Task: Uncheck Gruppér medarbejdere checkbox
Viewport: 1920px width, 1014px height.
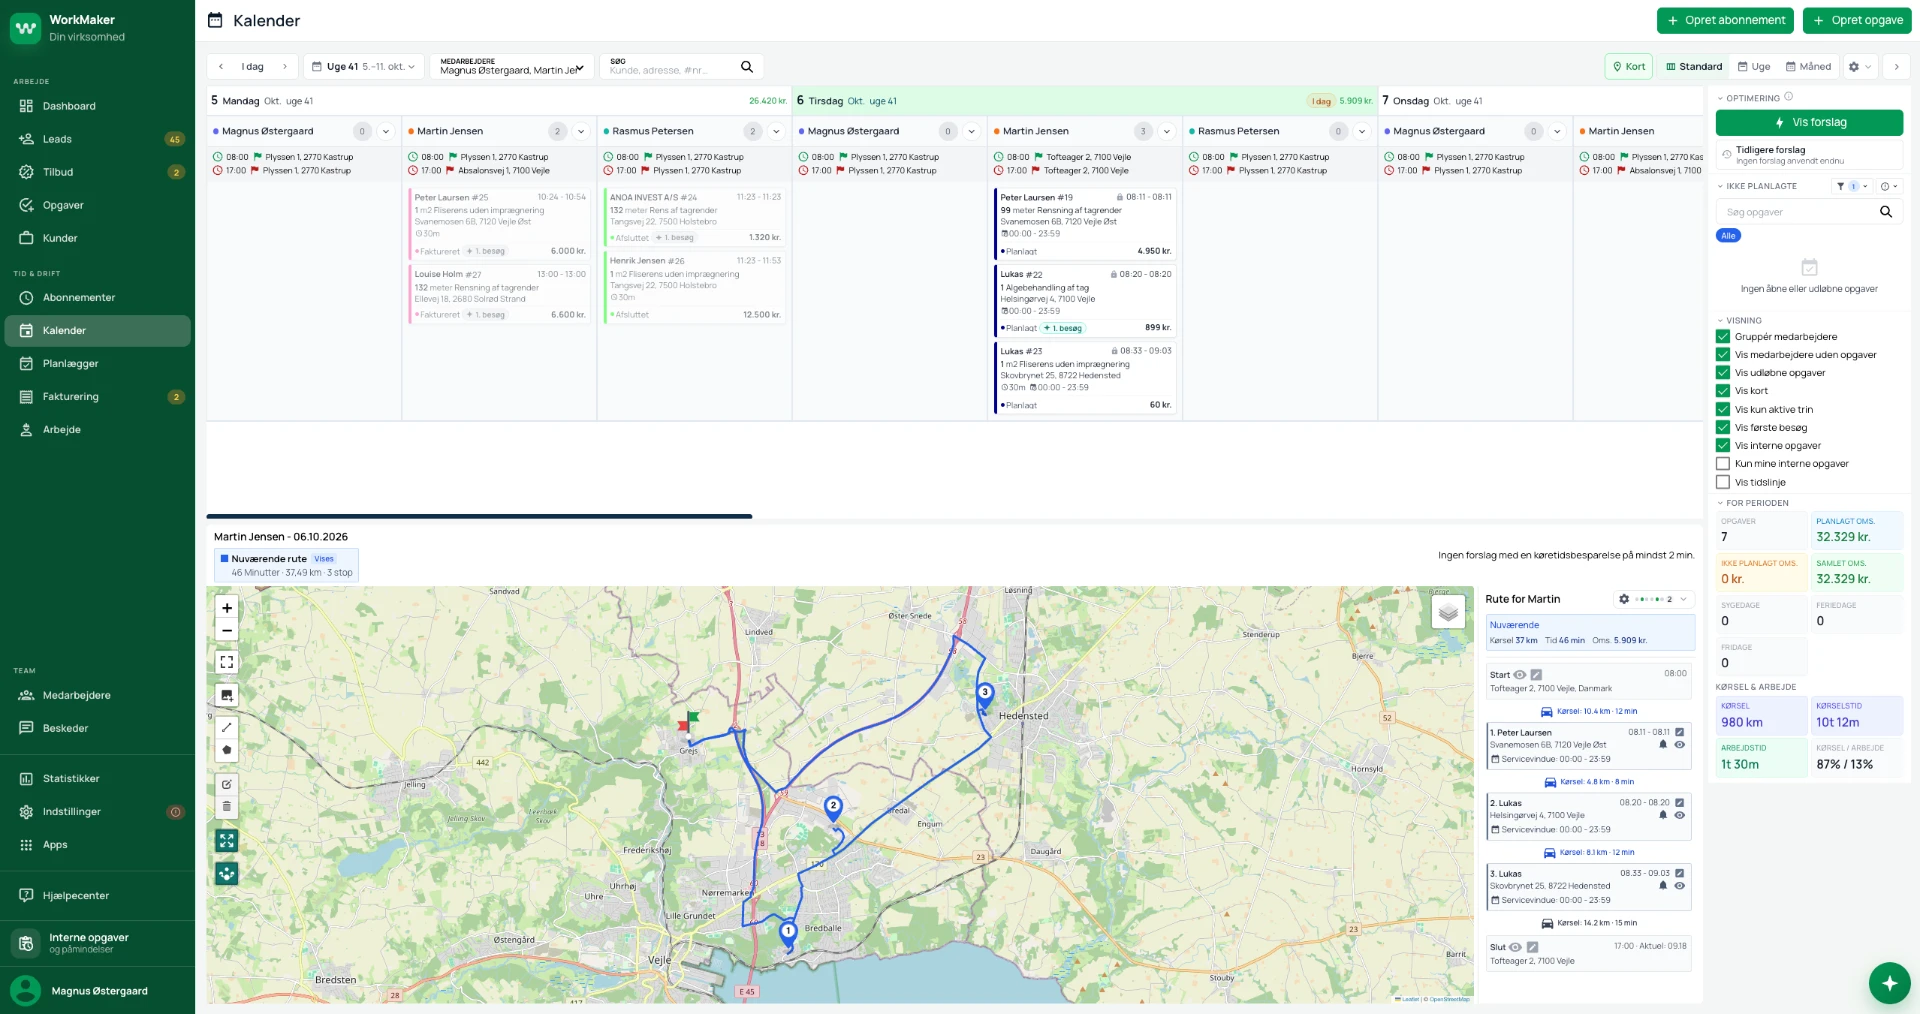Action: 1723,337
